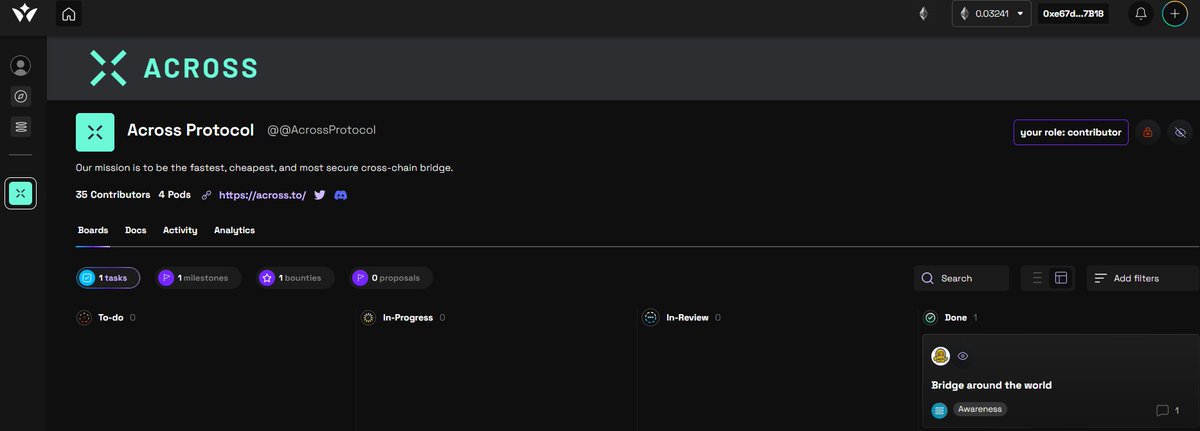The image size is (1200, 431).
Task: Switch to the Boards tab
Action: (93, 230)
